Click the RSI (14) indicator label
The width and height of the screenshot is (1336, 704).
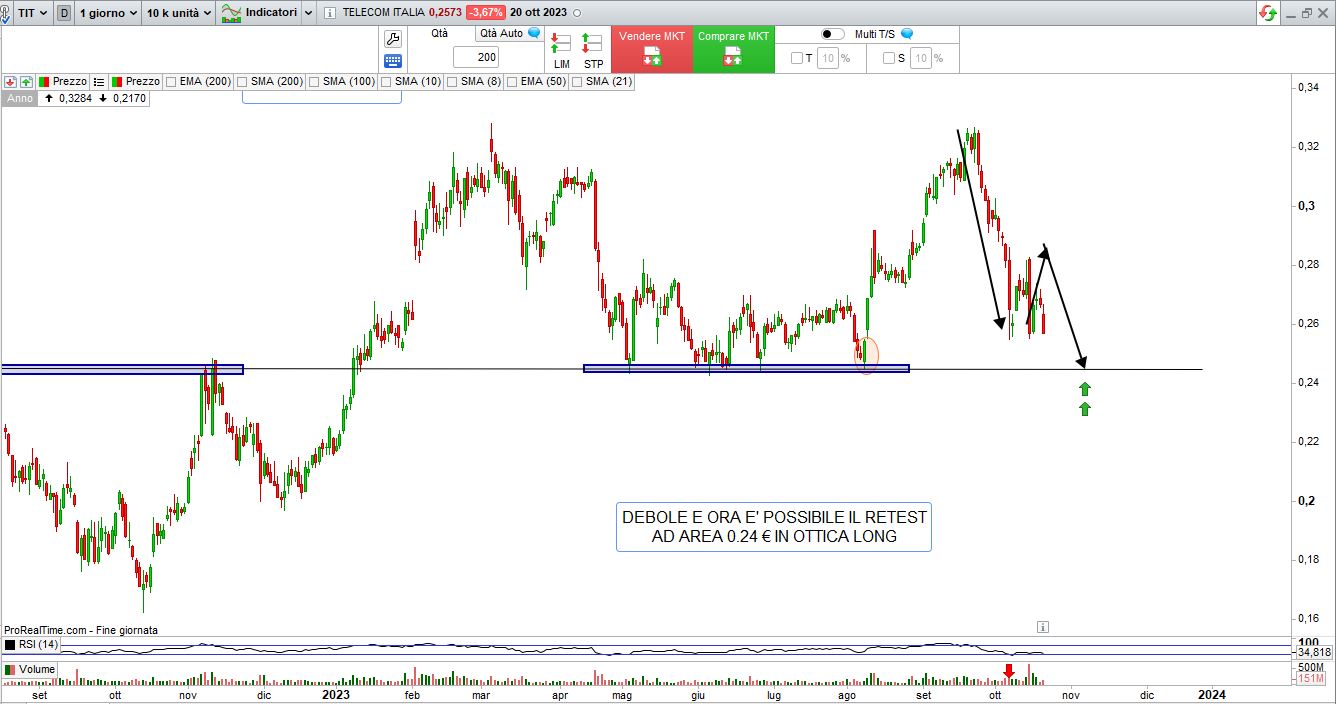pos(41,645)
